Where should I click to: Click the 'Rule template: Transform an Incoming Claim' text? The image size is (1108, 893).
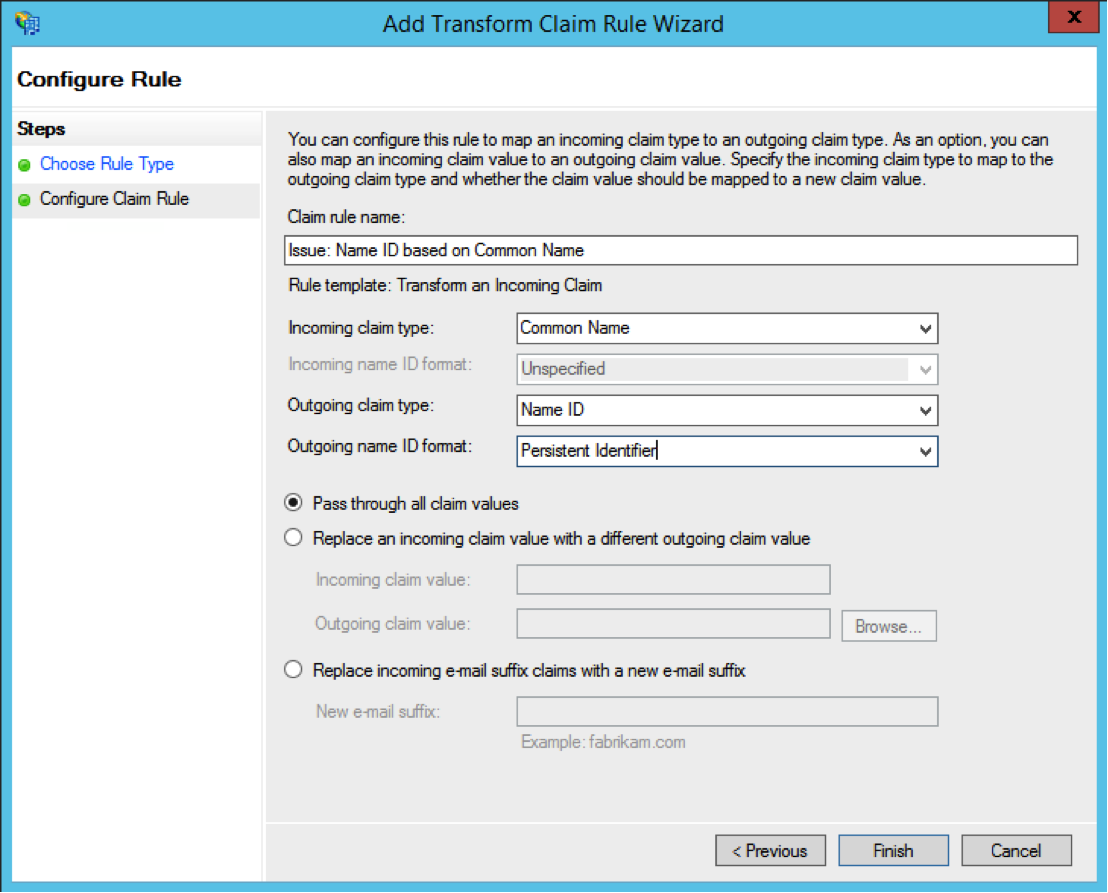tap(445, 285)
